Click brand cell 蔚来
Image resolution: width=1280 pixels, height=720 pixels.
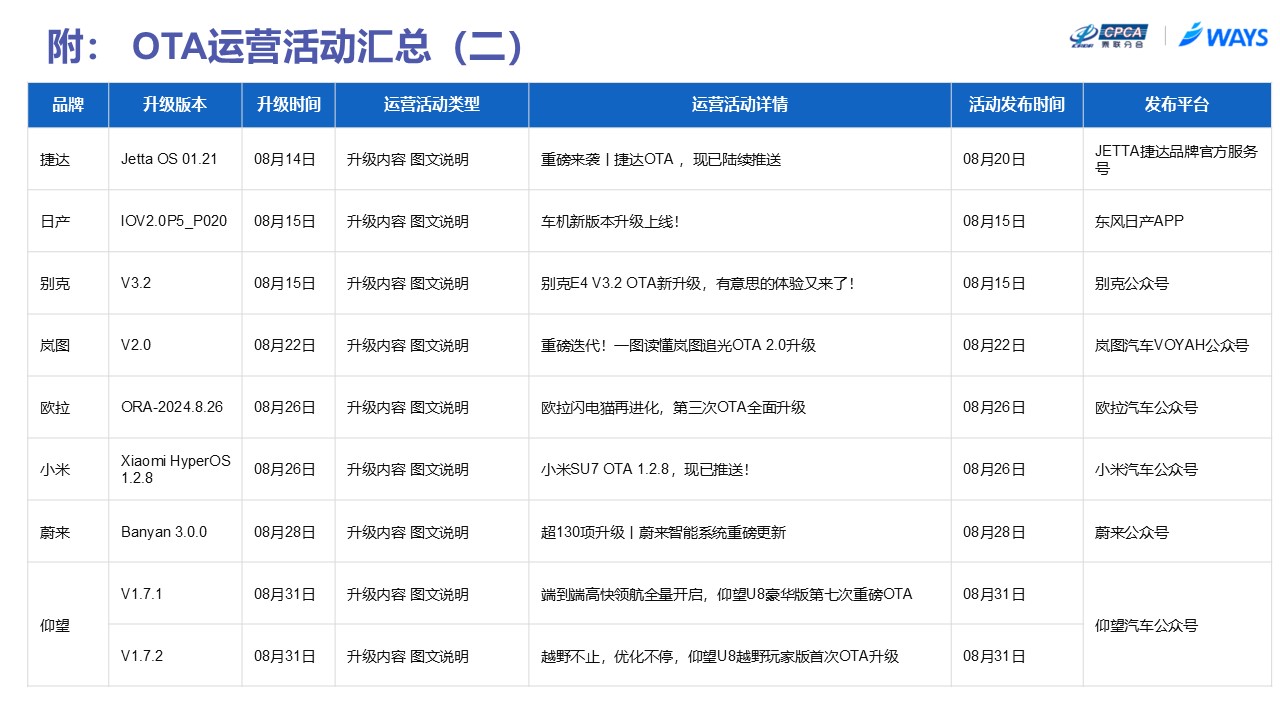(x=55, y=532)
